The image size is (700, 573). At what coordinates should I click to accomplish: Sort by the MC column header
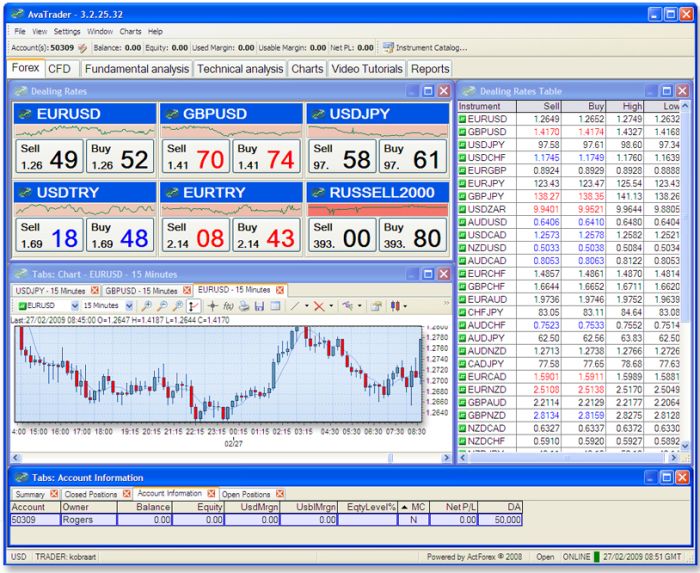pos(413,507)
